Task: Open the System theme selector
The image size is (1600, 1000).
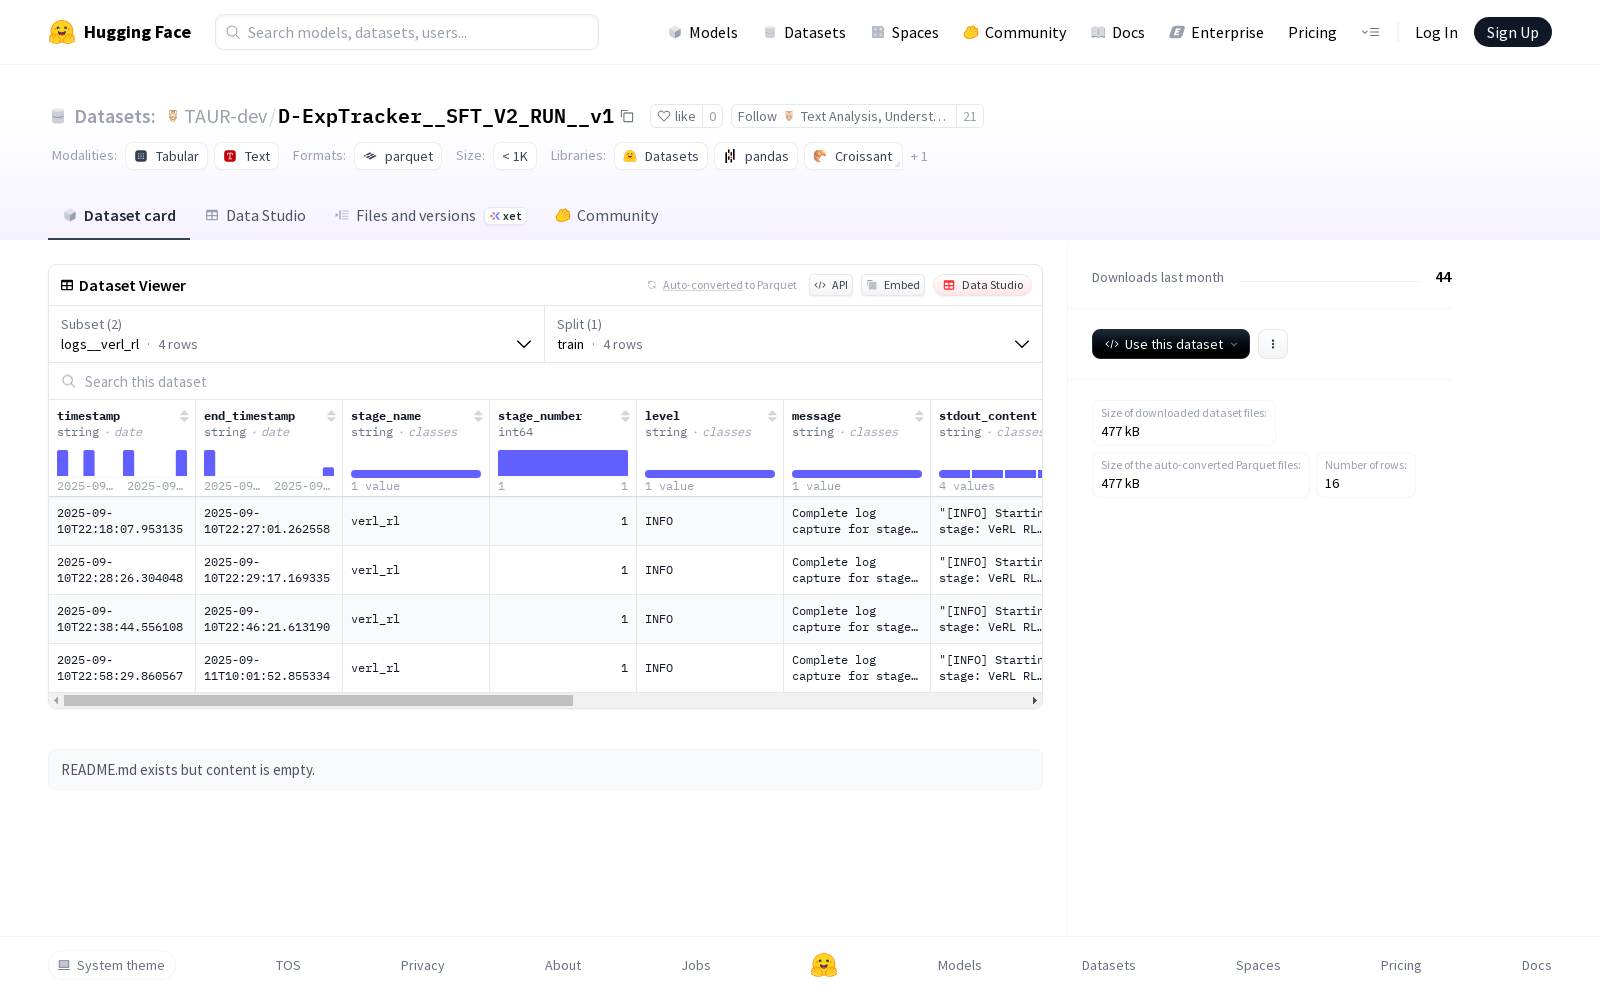Action: 112,965
